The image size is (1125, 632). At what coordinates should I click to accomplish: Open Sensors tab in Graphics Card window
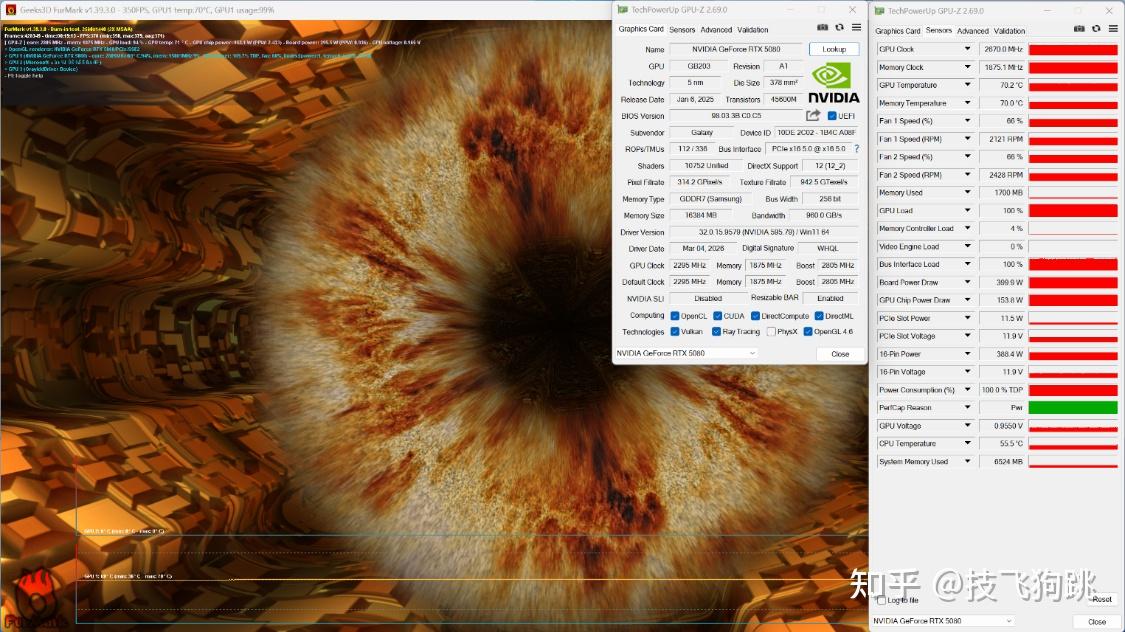682,29
